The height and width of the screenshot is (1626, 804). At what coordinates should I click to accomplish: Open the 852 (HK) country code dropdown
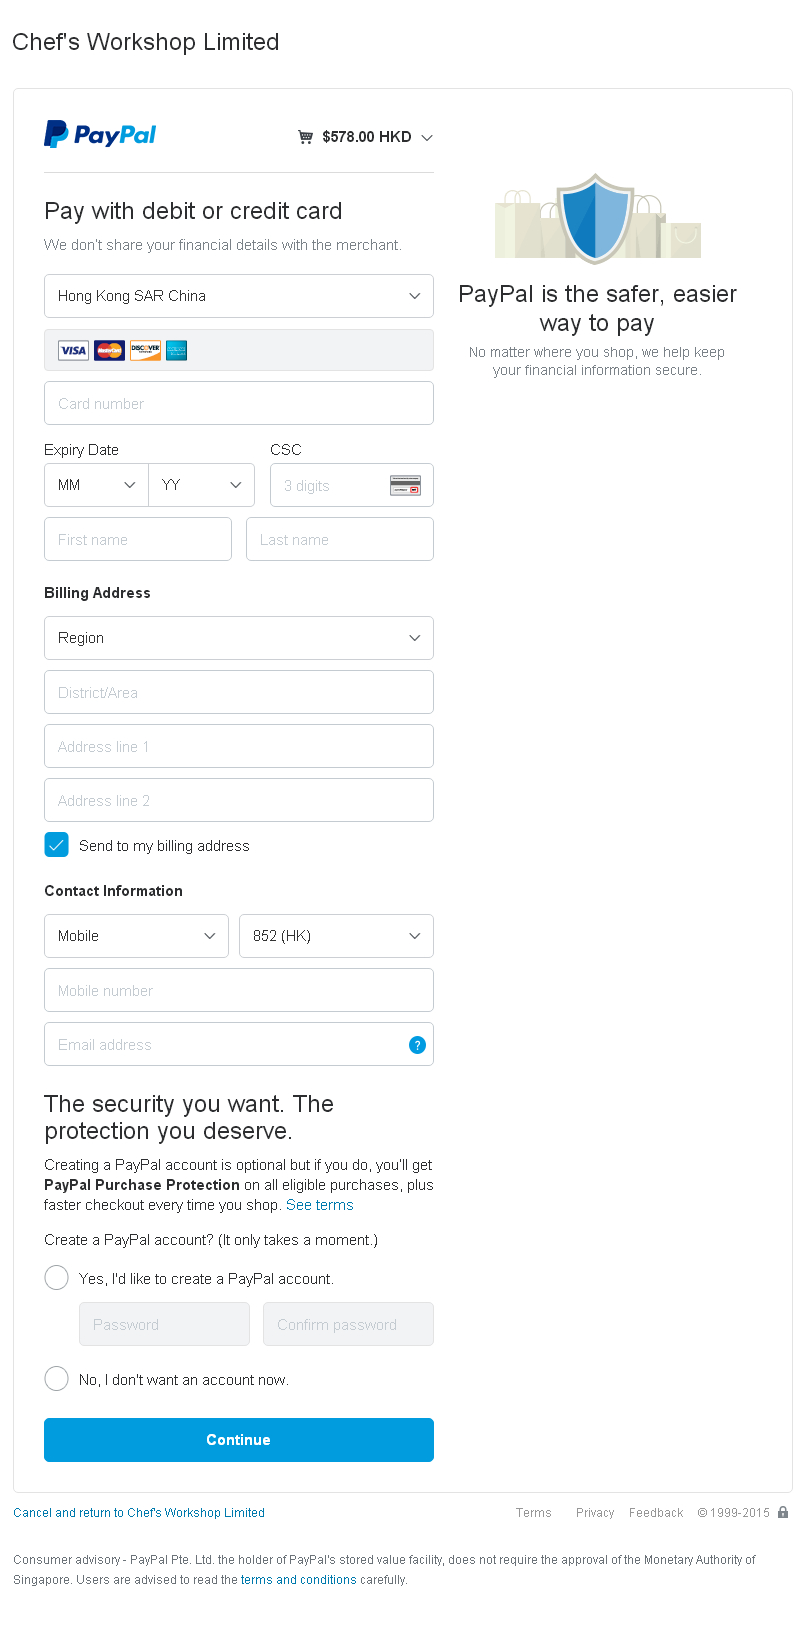336,936
